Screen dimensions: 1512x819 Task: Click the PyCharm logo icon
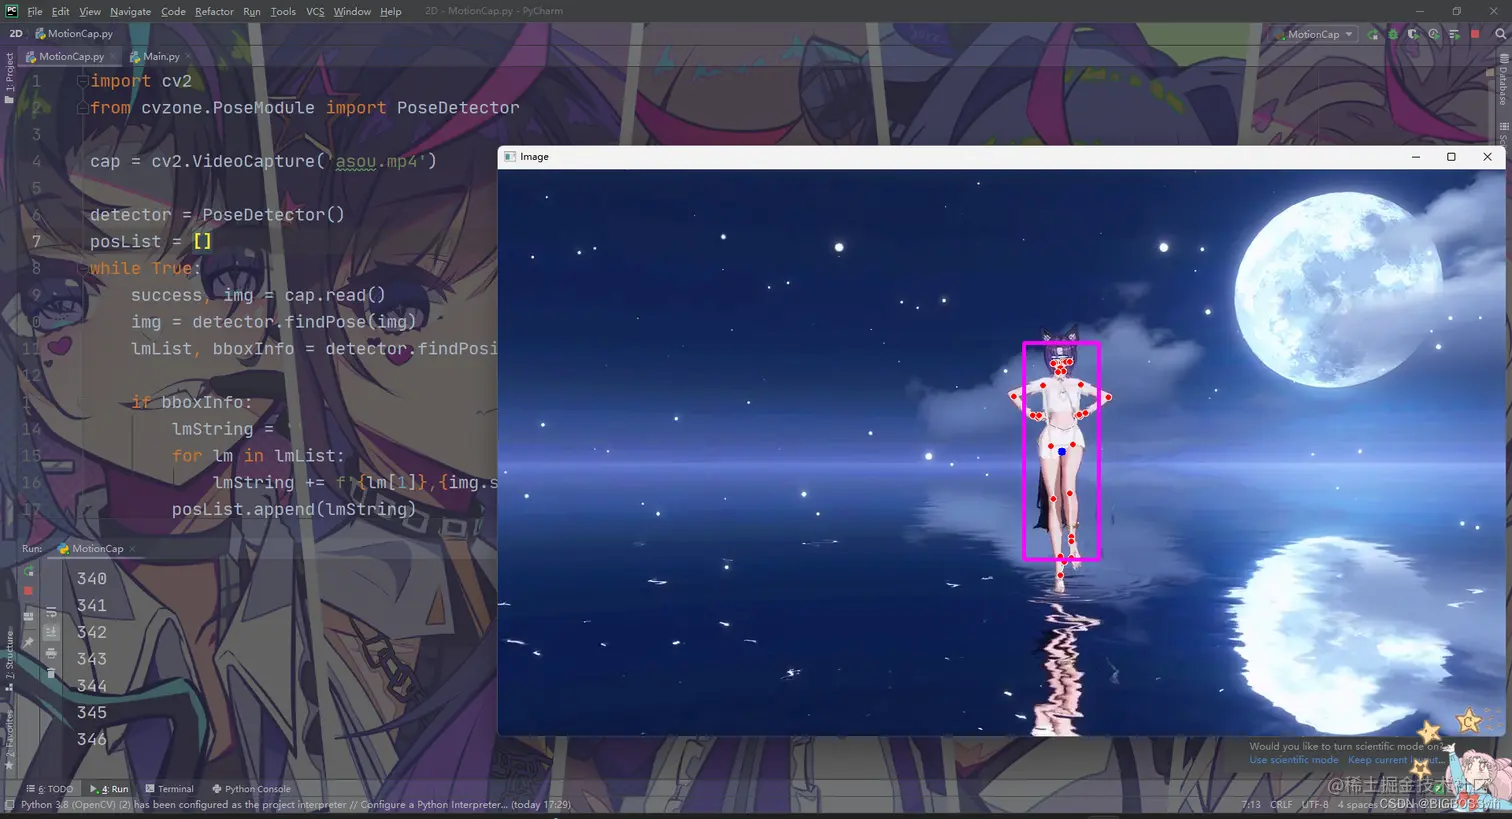point(11,11)
